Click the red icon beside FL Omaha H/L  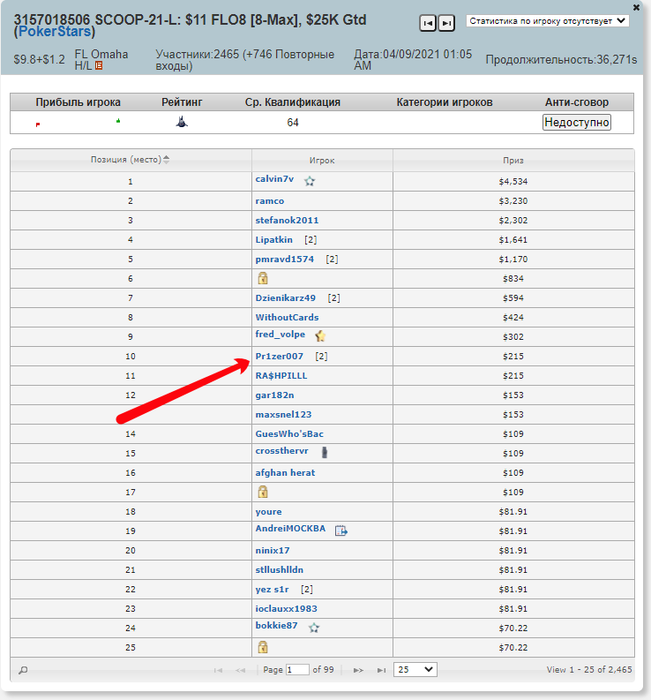(99, 66)
